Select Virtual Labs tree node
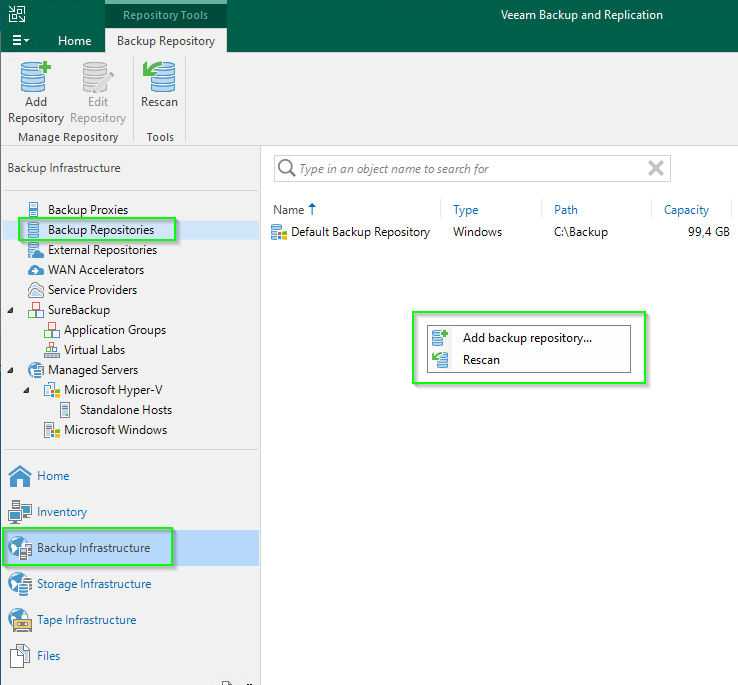Image resolution: width=738 pixels, height=685 pixels. tap(94, 350)
